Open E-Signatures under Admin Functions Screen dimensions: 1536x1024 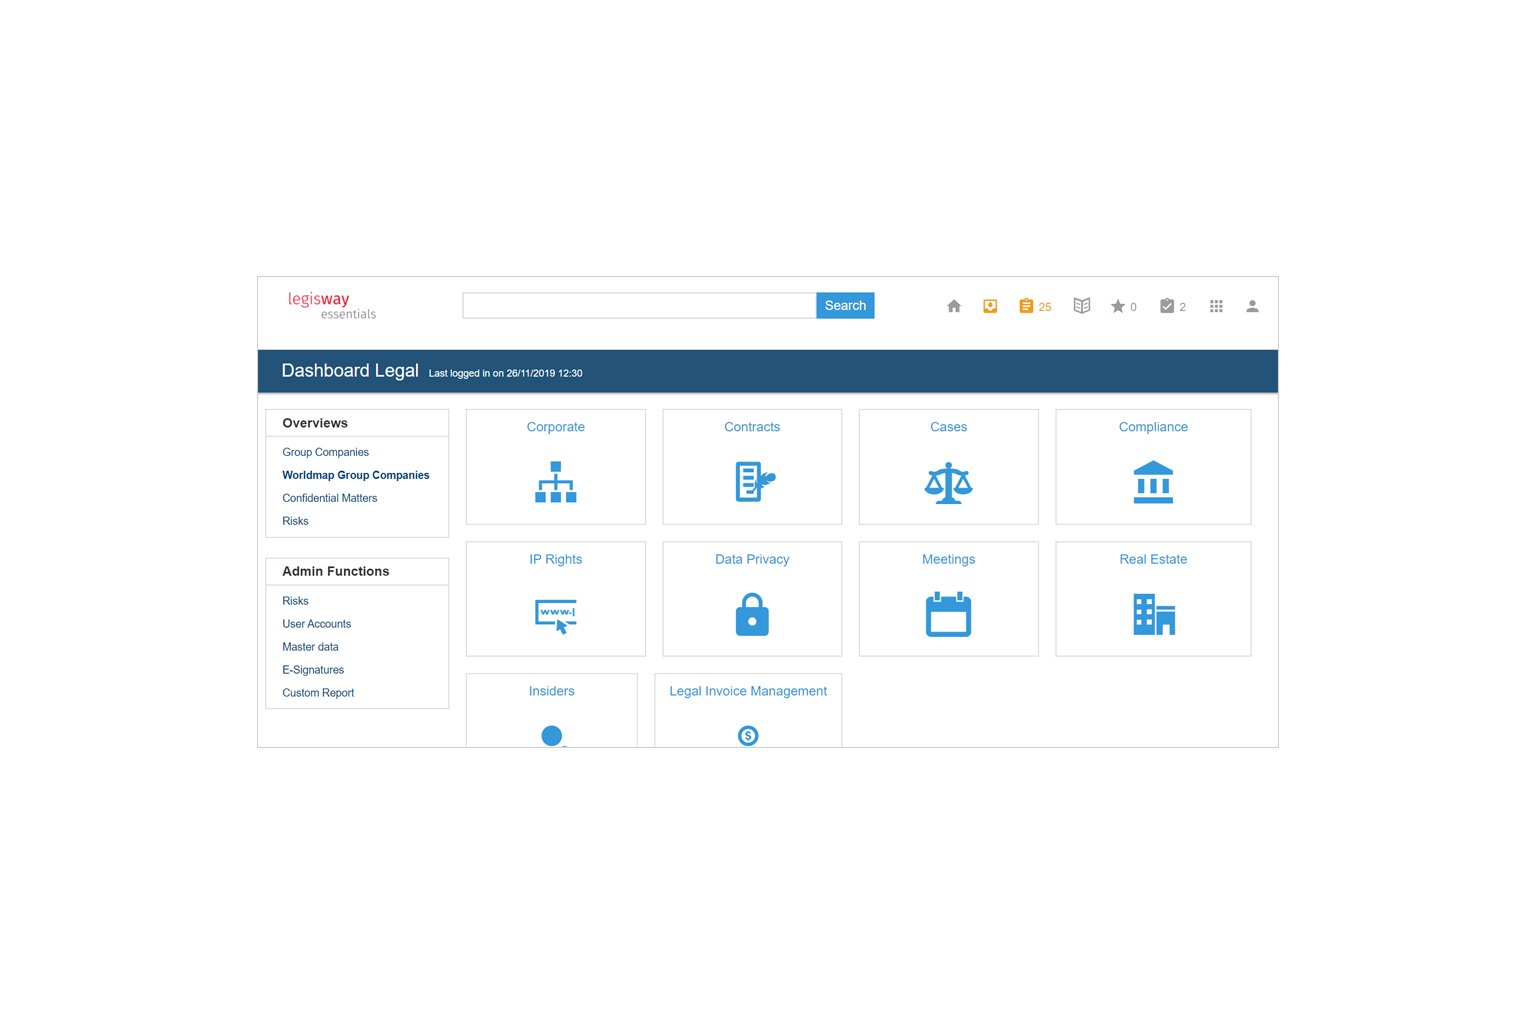pyautogui.click(x=313, y=670)
